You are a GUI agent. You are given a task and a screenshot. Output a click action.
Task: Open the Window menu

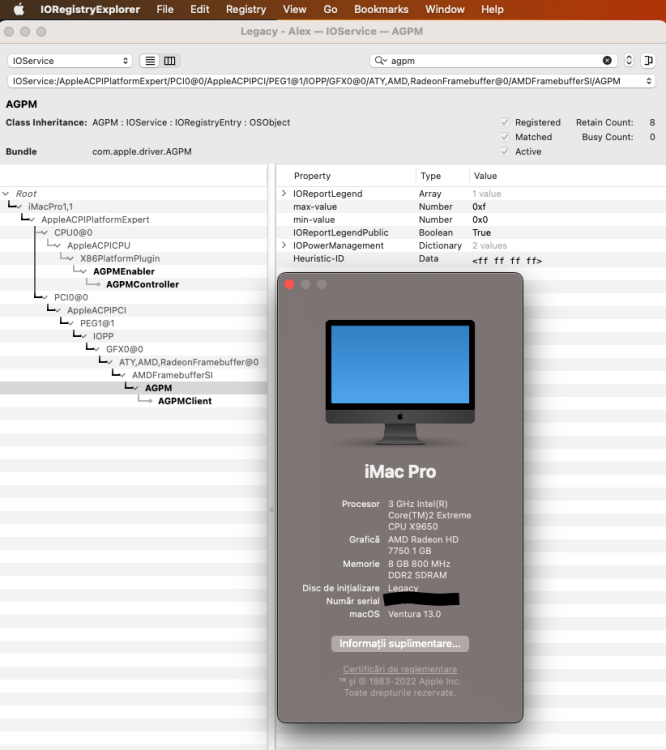[x=444, y=10]
